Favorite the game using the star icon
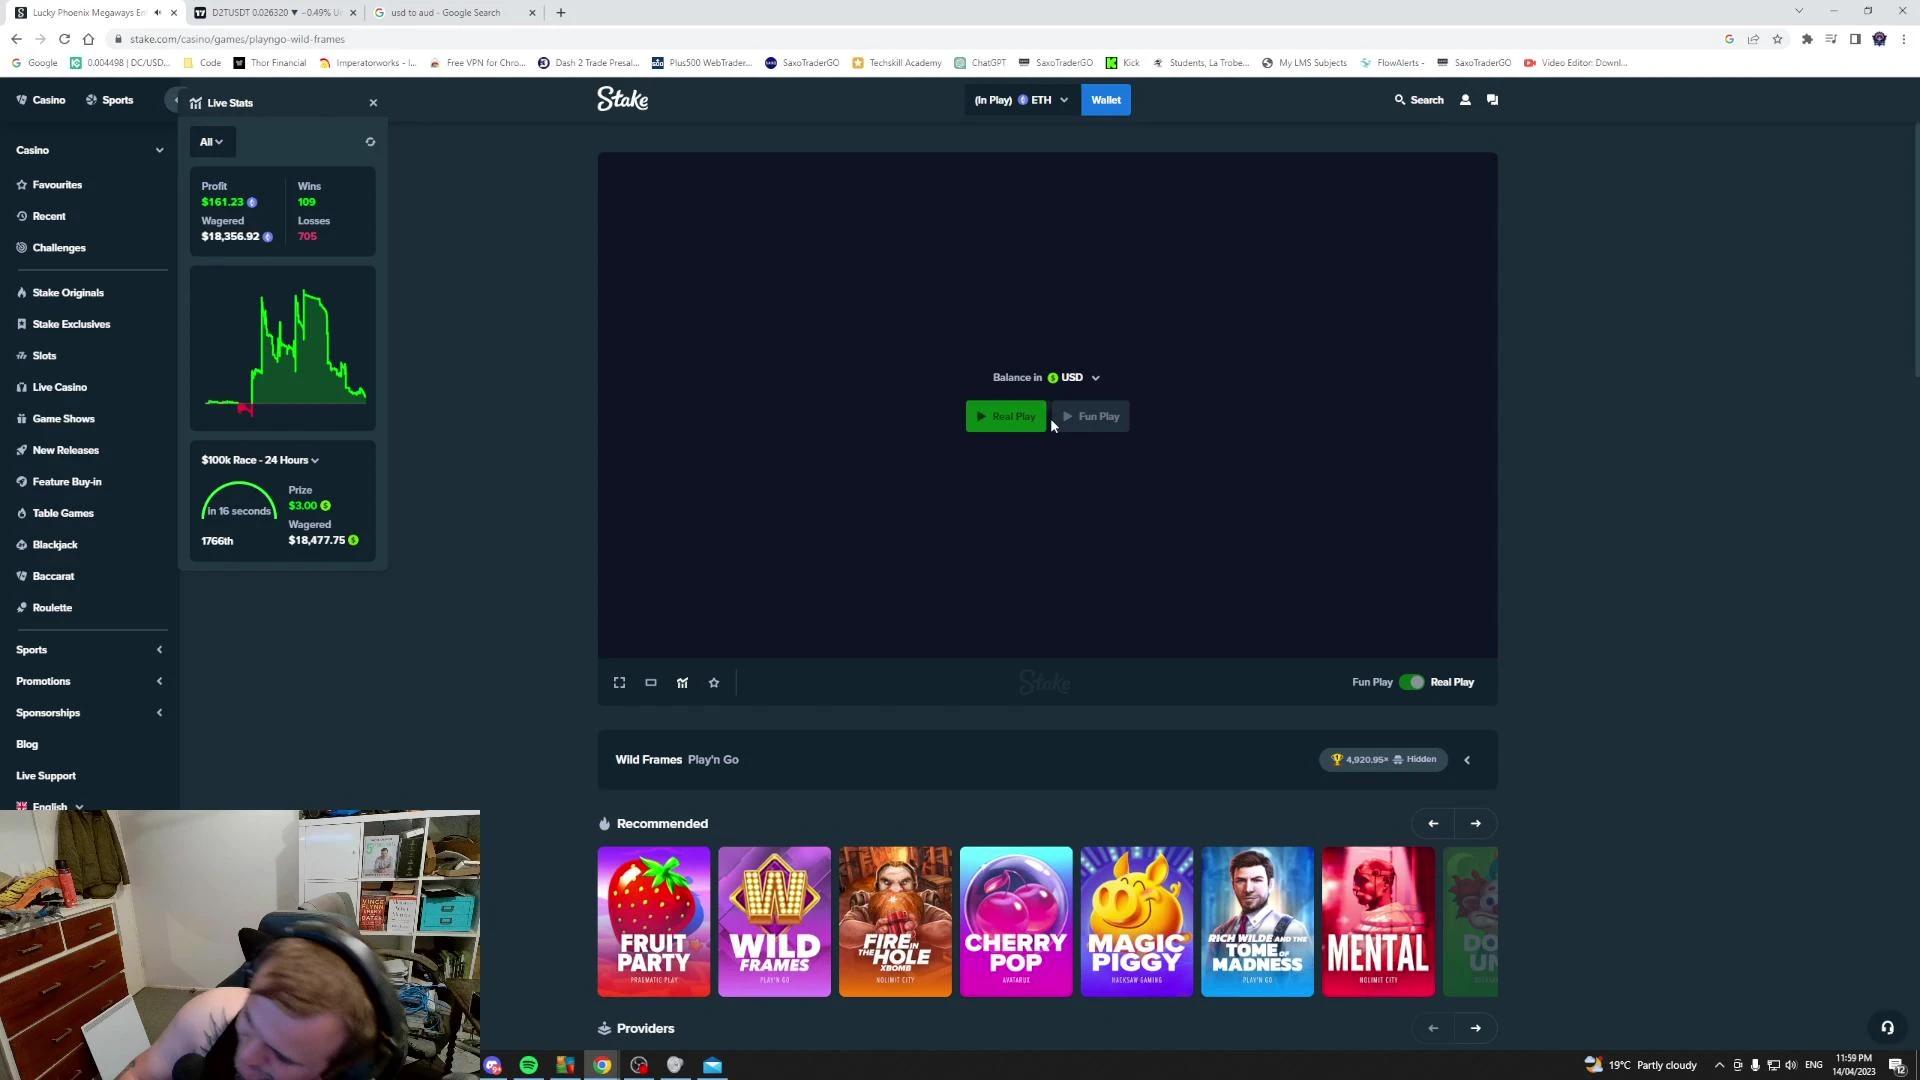 coord(714,682)
